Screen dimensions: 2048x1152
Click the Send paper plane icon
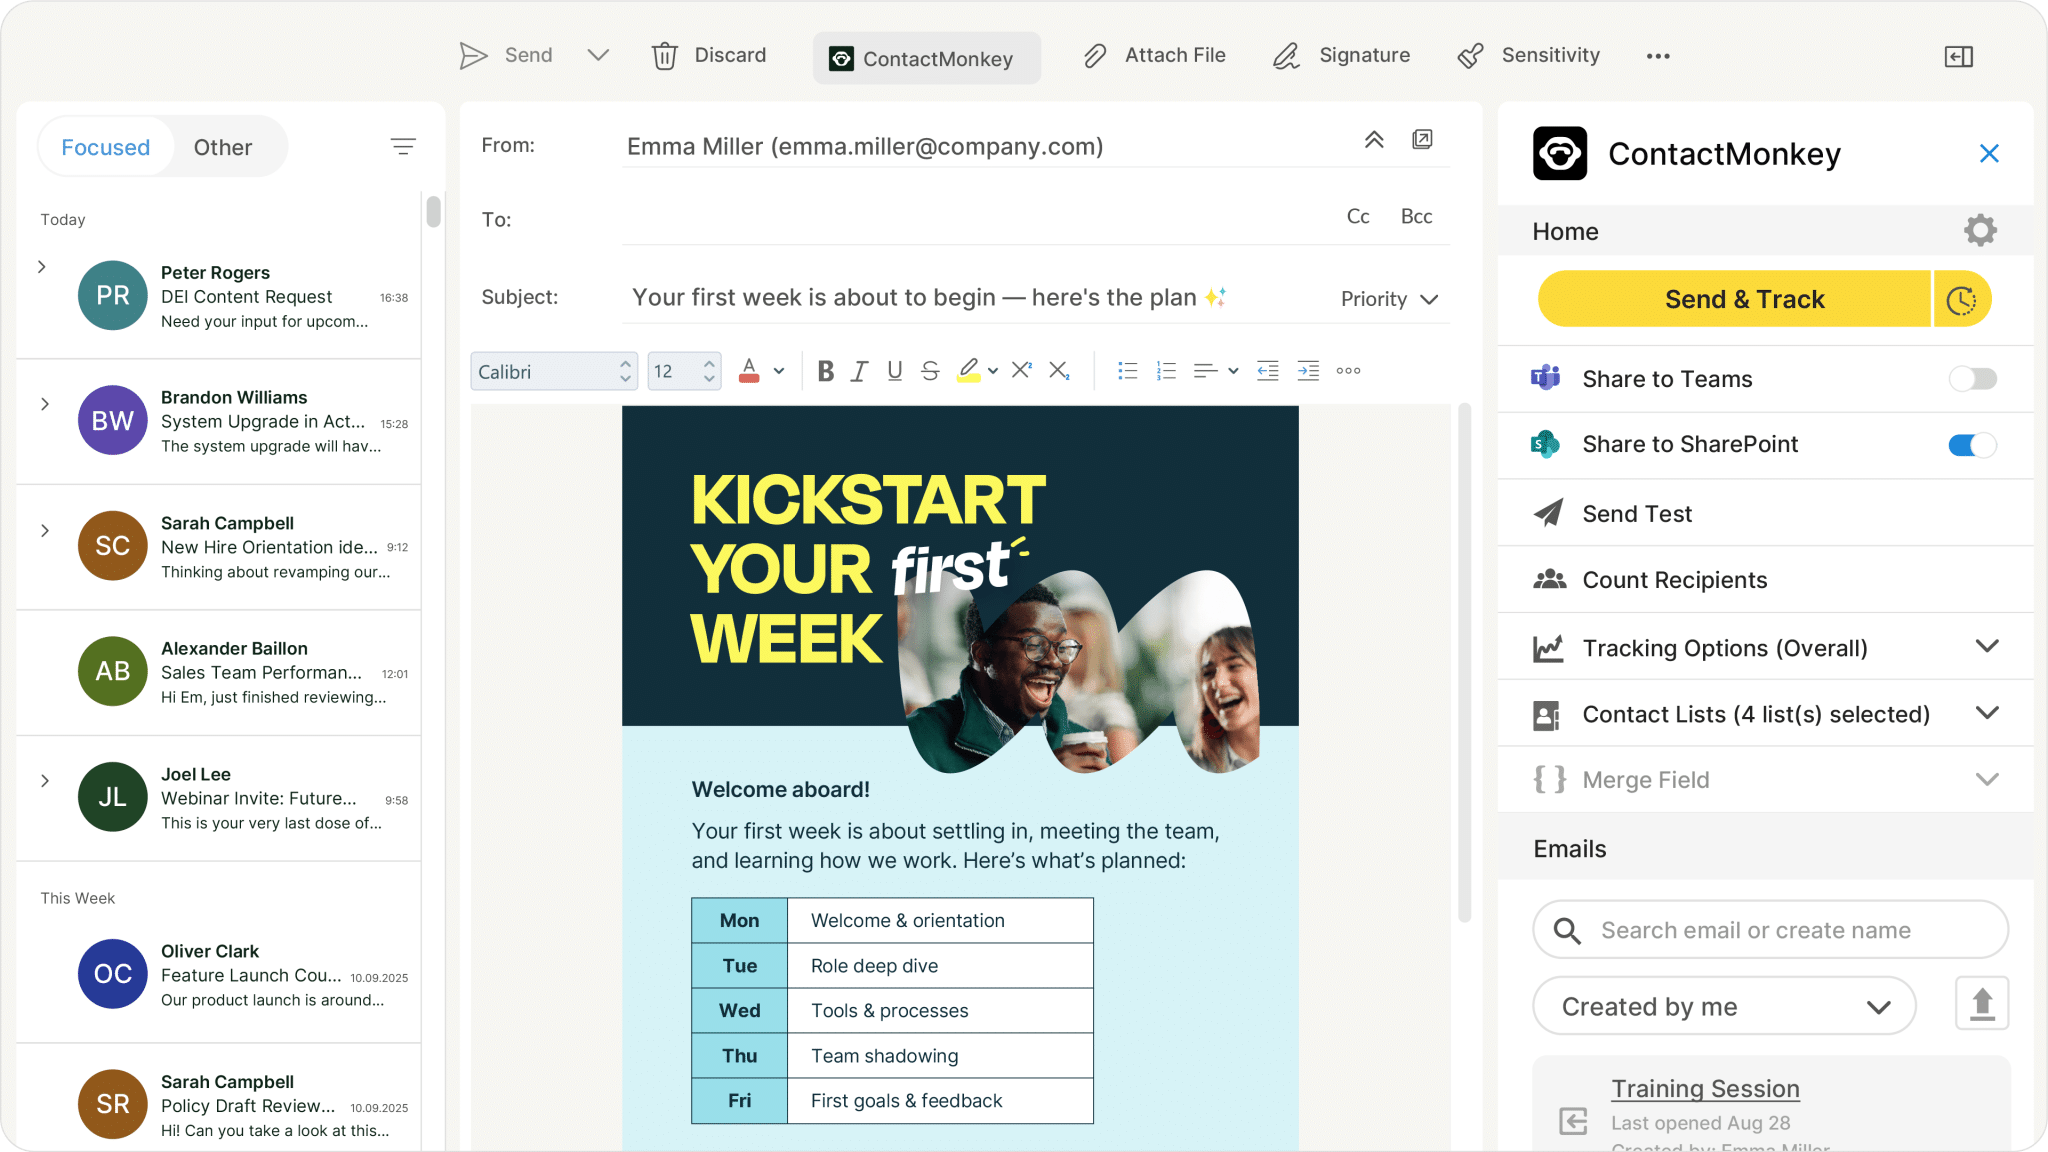pos(473,56)
